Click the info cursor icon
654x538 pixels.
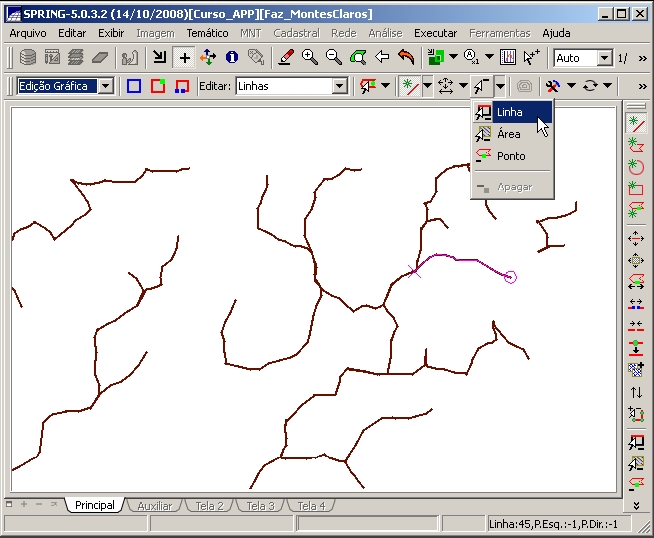coord(232,58)
